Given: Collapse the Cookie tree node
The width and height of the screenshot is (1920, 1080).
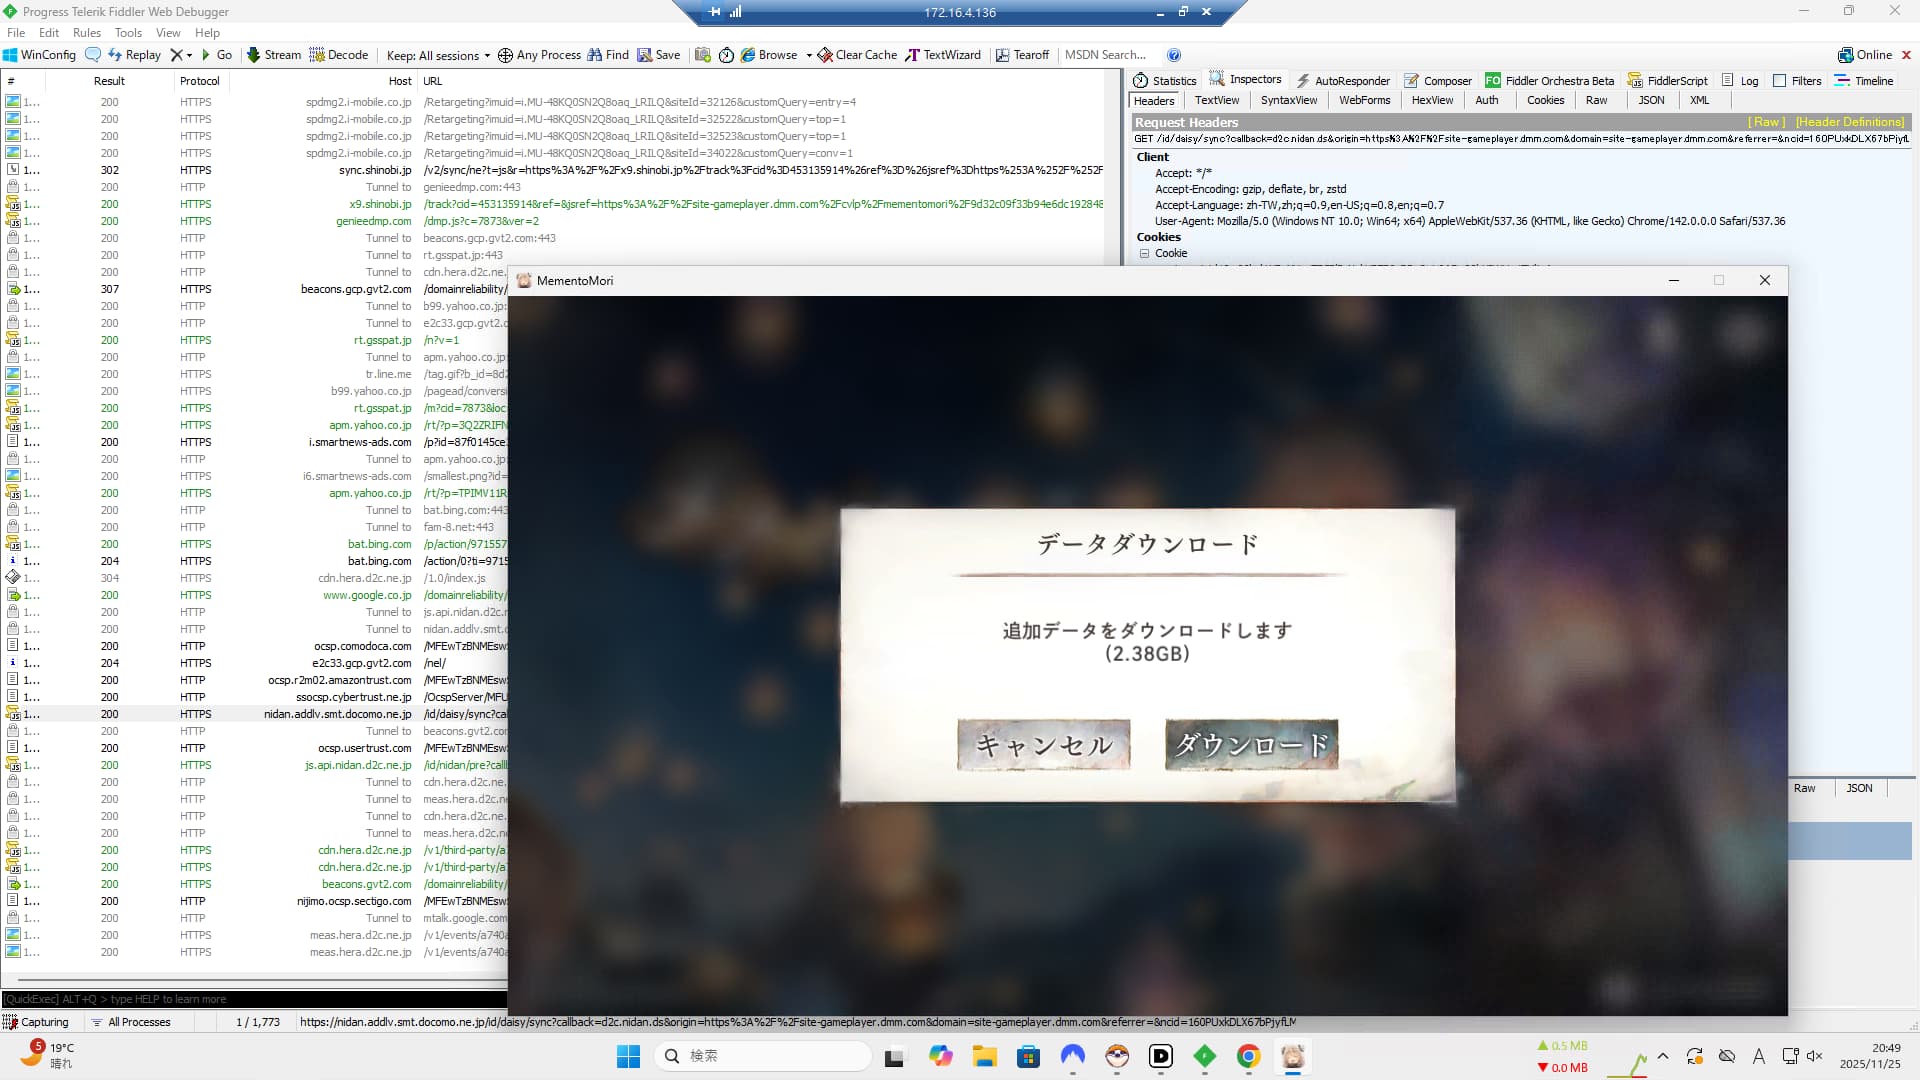Looking at the screenshot, I should (1144, 253).
